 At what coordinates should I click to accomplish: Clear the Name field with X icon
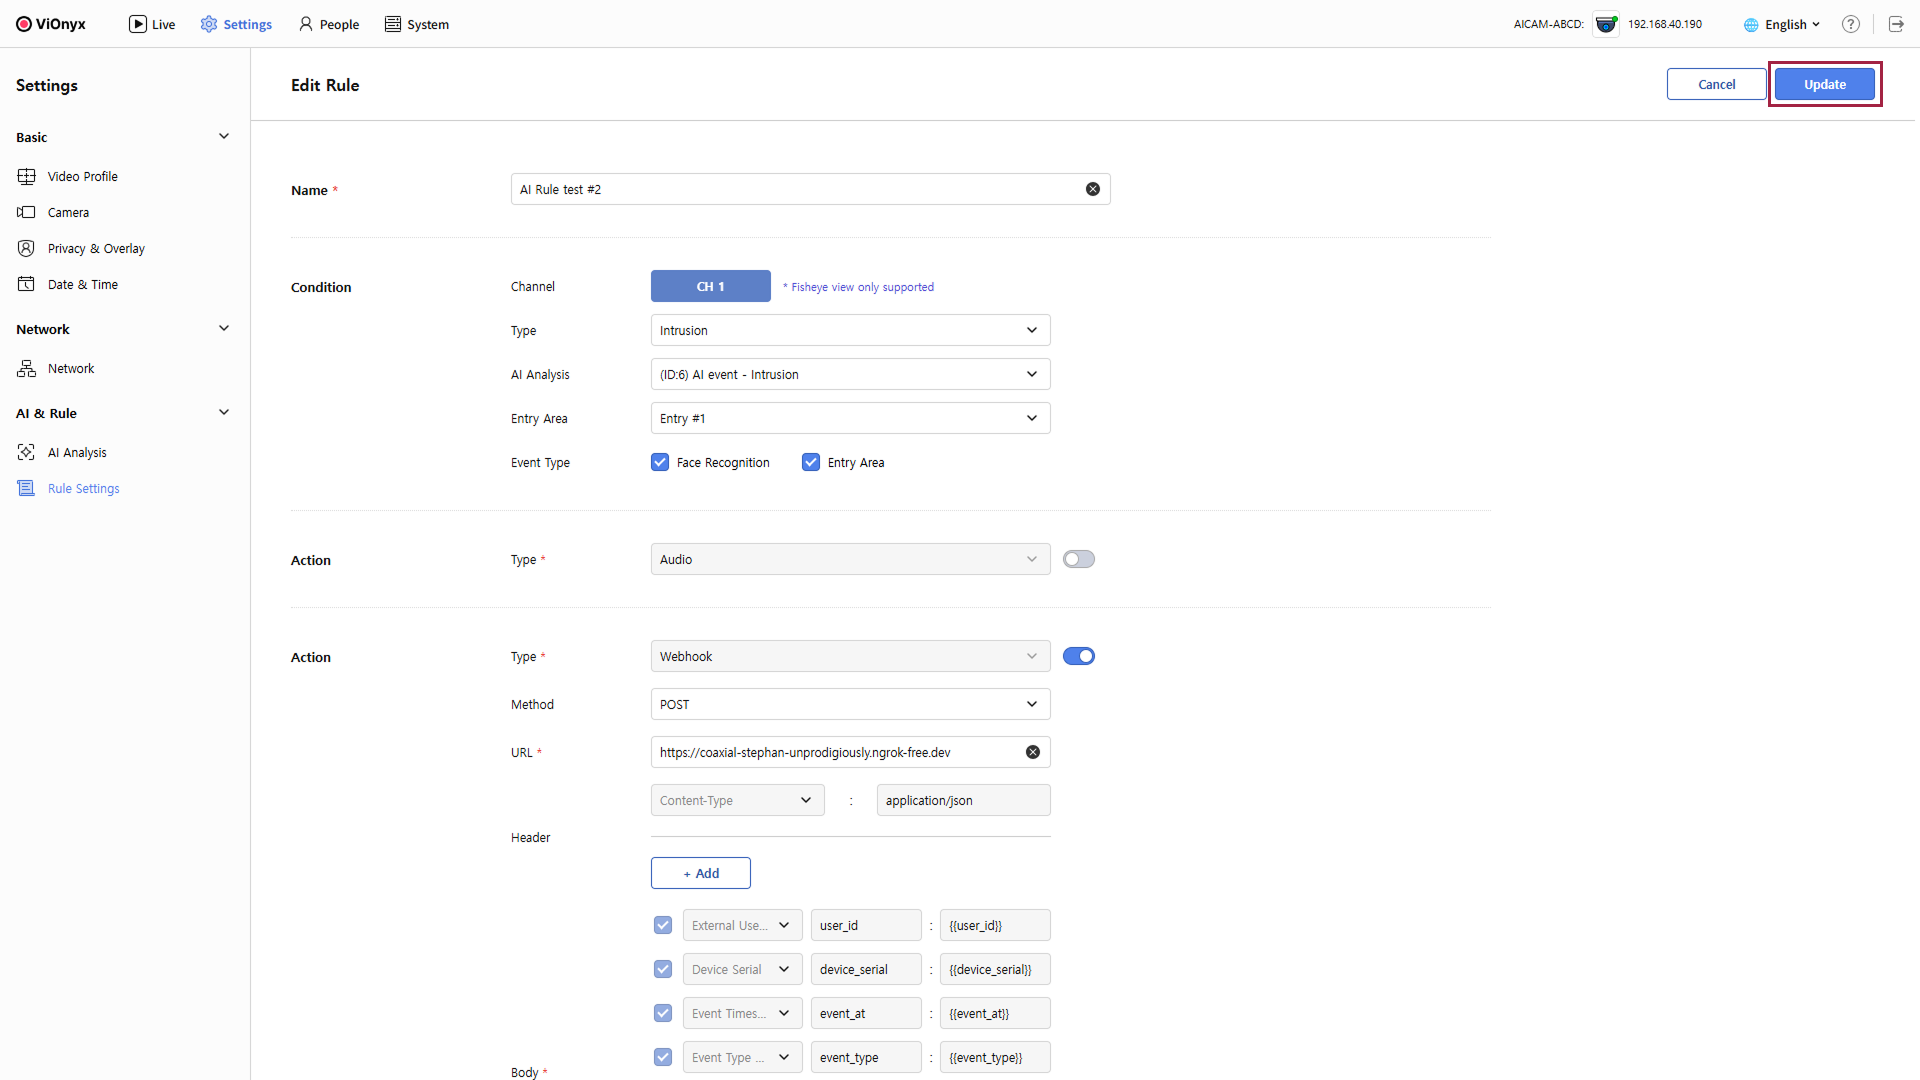click(1093, 189)
